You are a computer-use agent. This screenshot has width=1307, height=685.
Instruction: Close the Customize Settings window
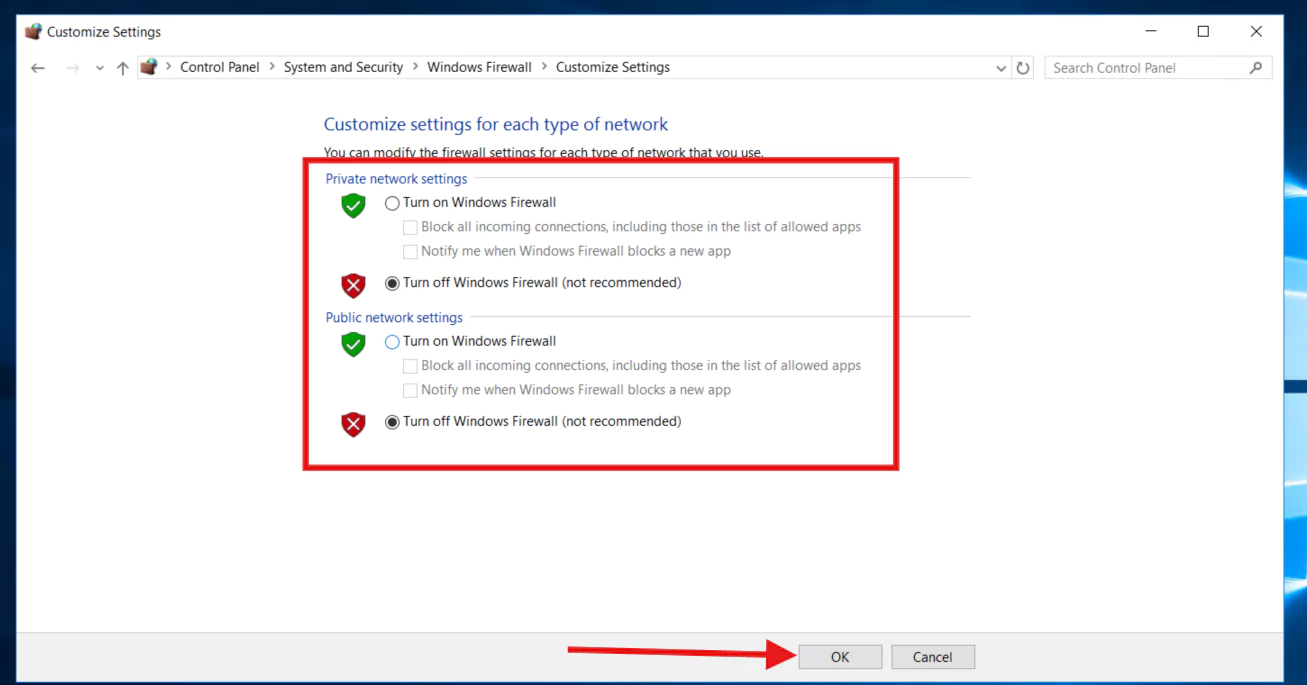1256,32
